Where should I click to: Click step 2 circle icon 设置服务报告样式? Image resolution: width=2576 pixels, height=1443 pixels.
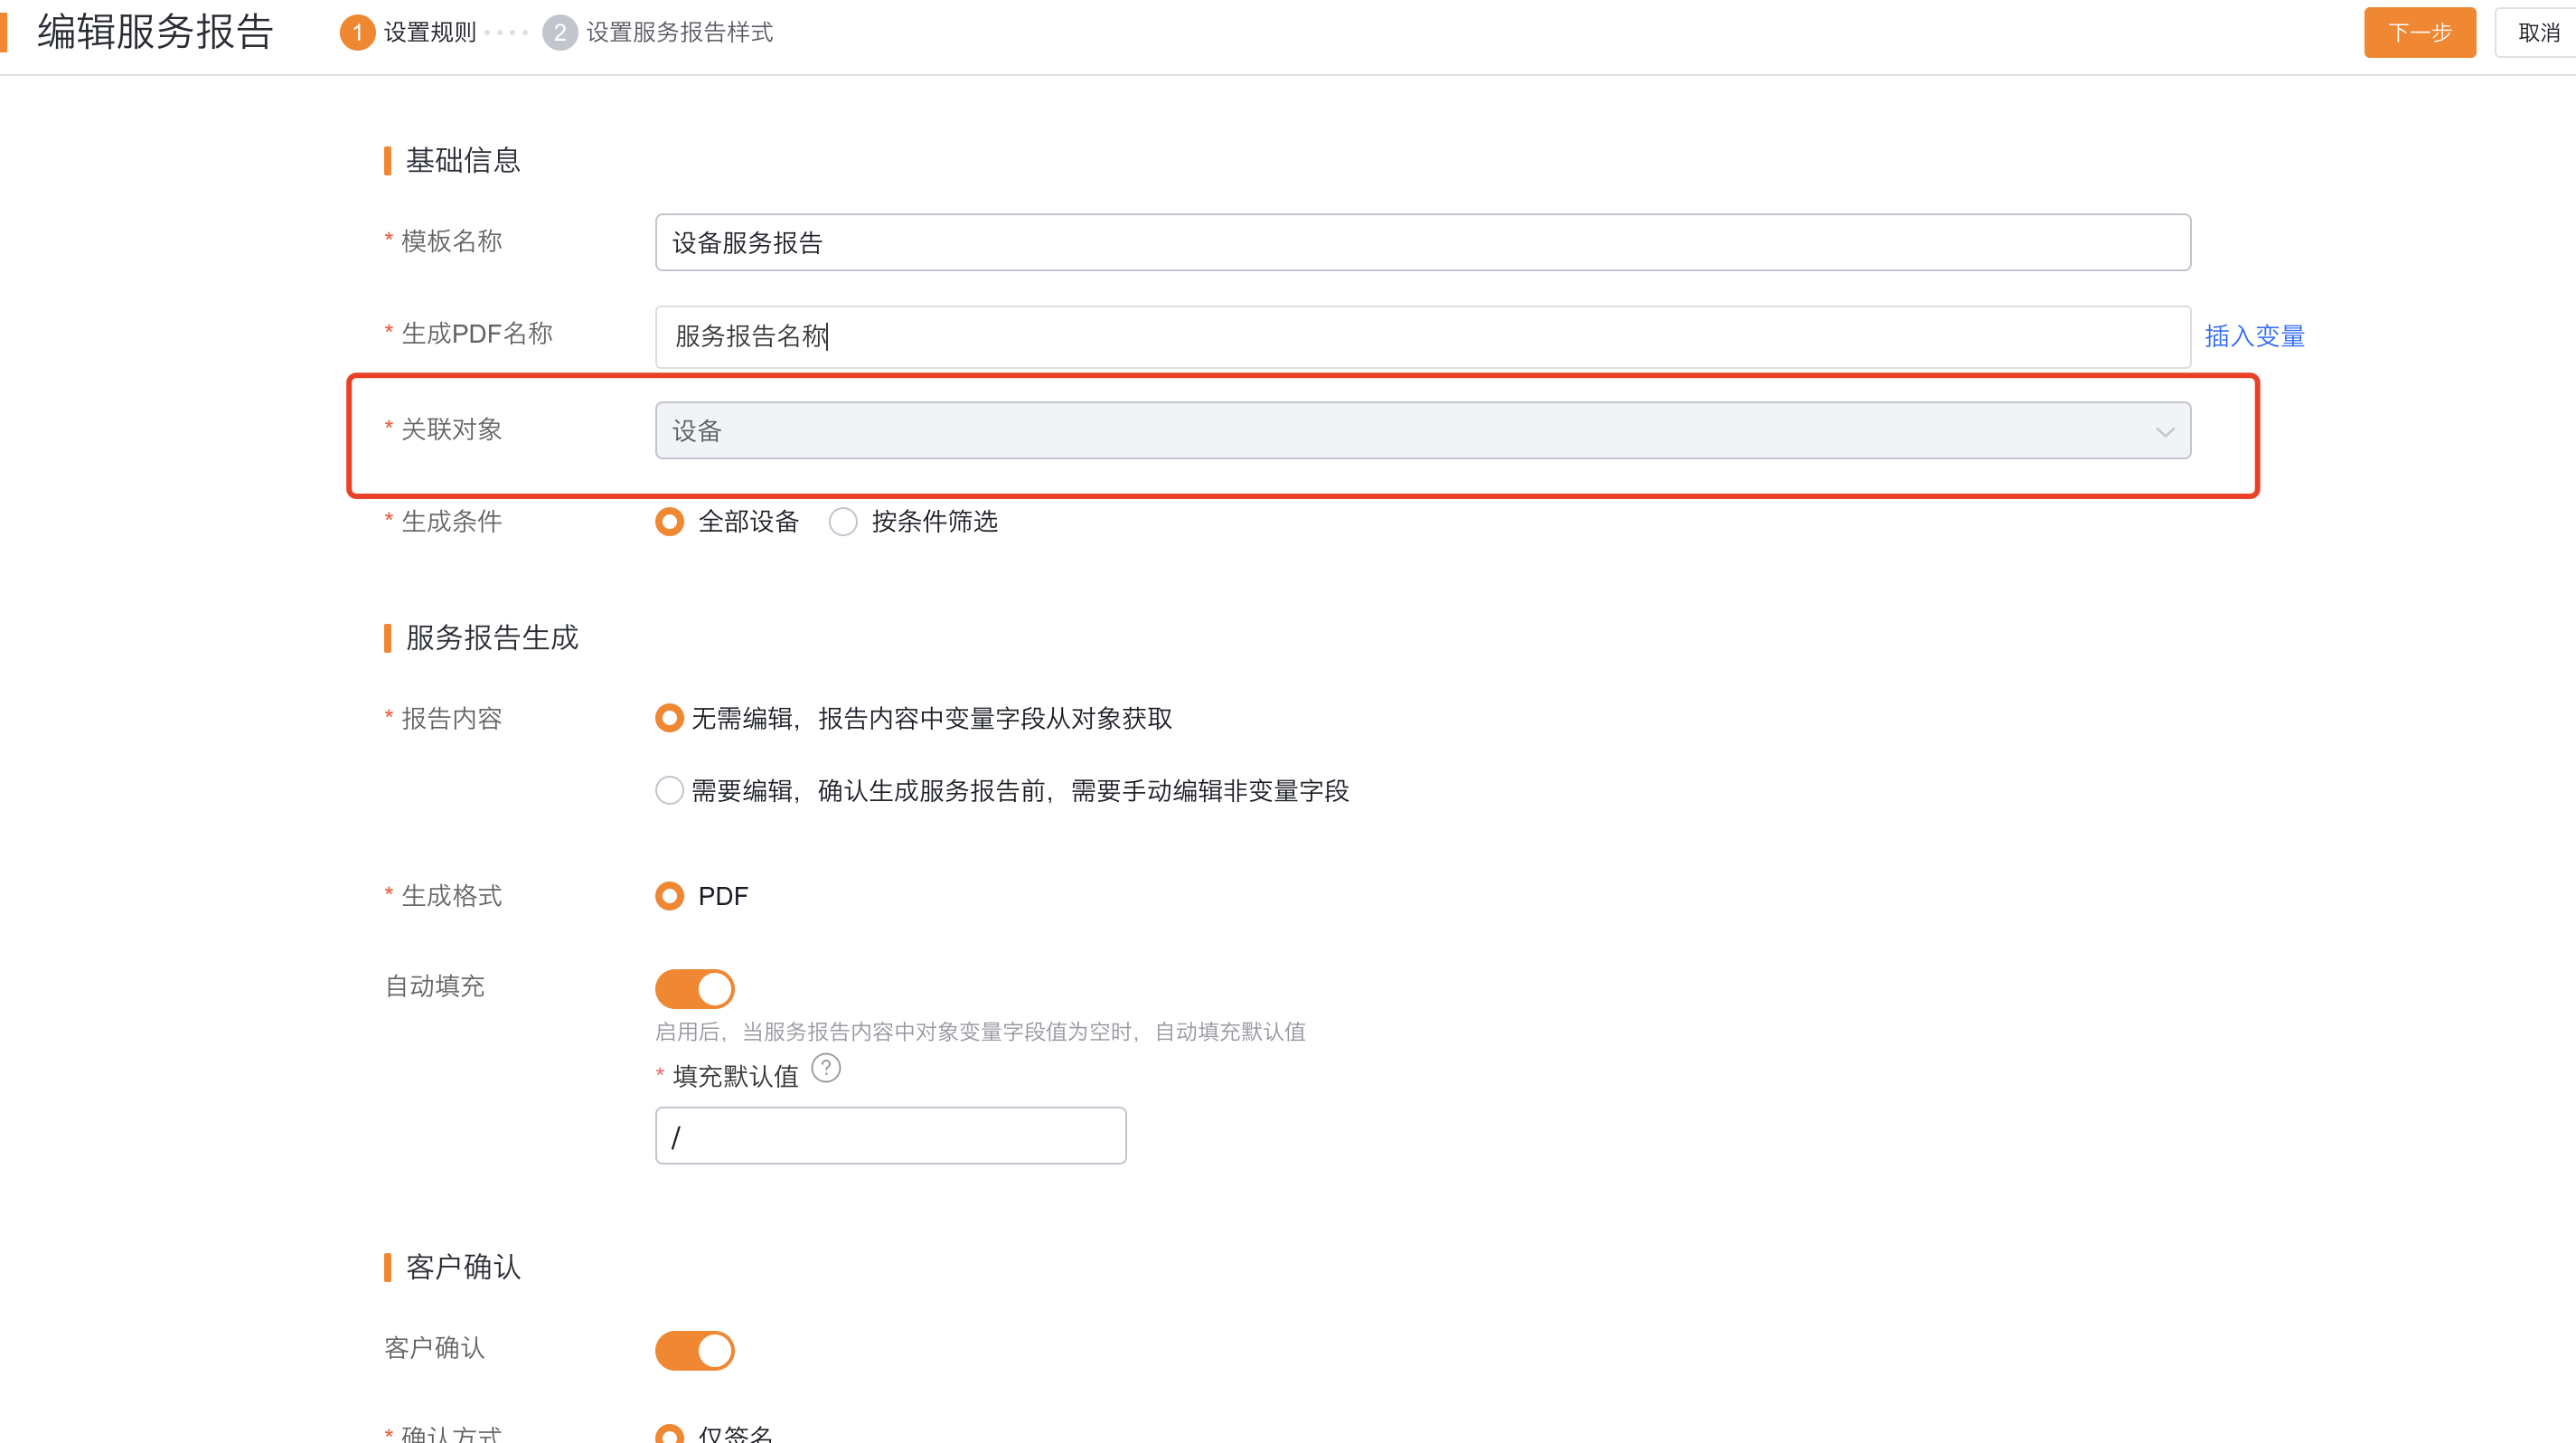pos(560,31)
